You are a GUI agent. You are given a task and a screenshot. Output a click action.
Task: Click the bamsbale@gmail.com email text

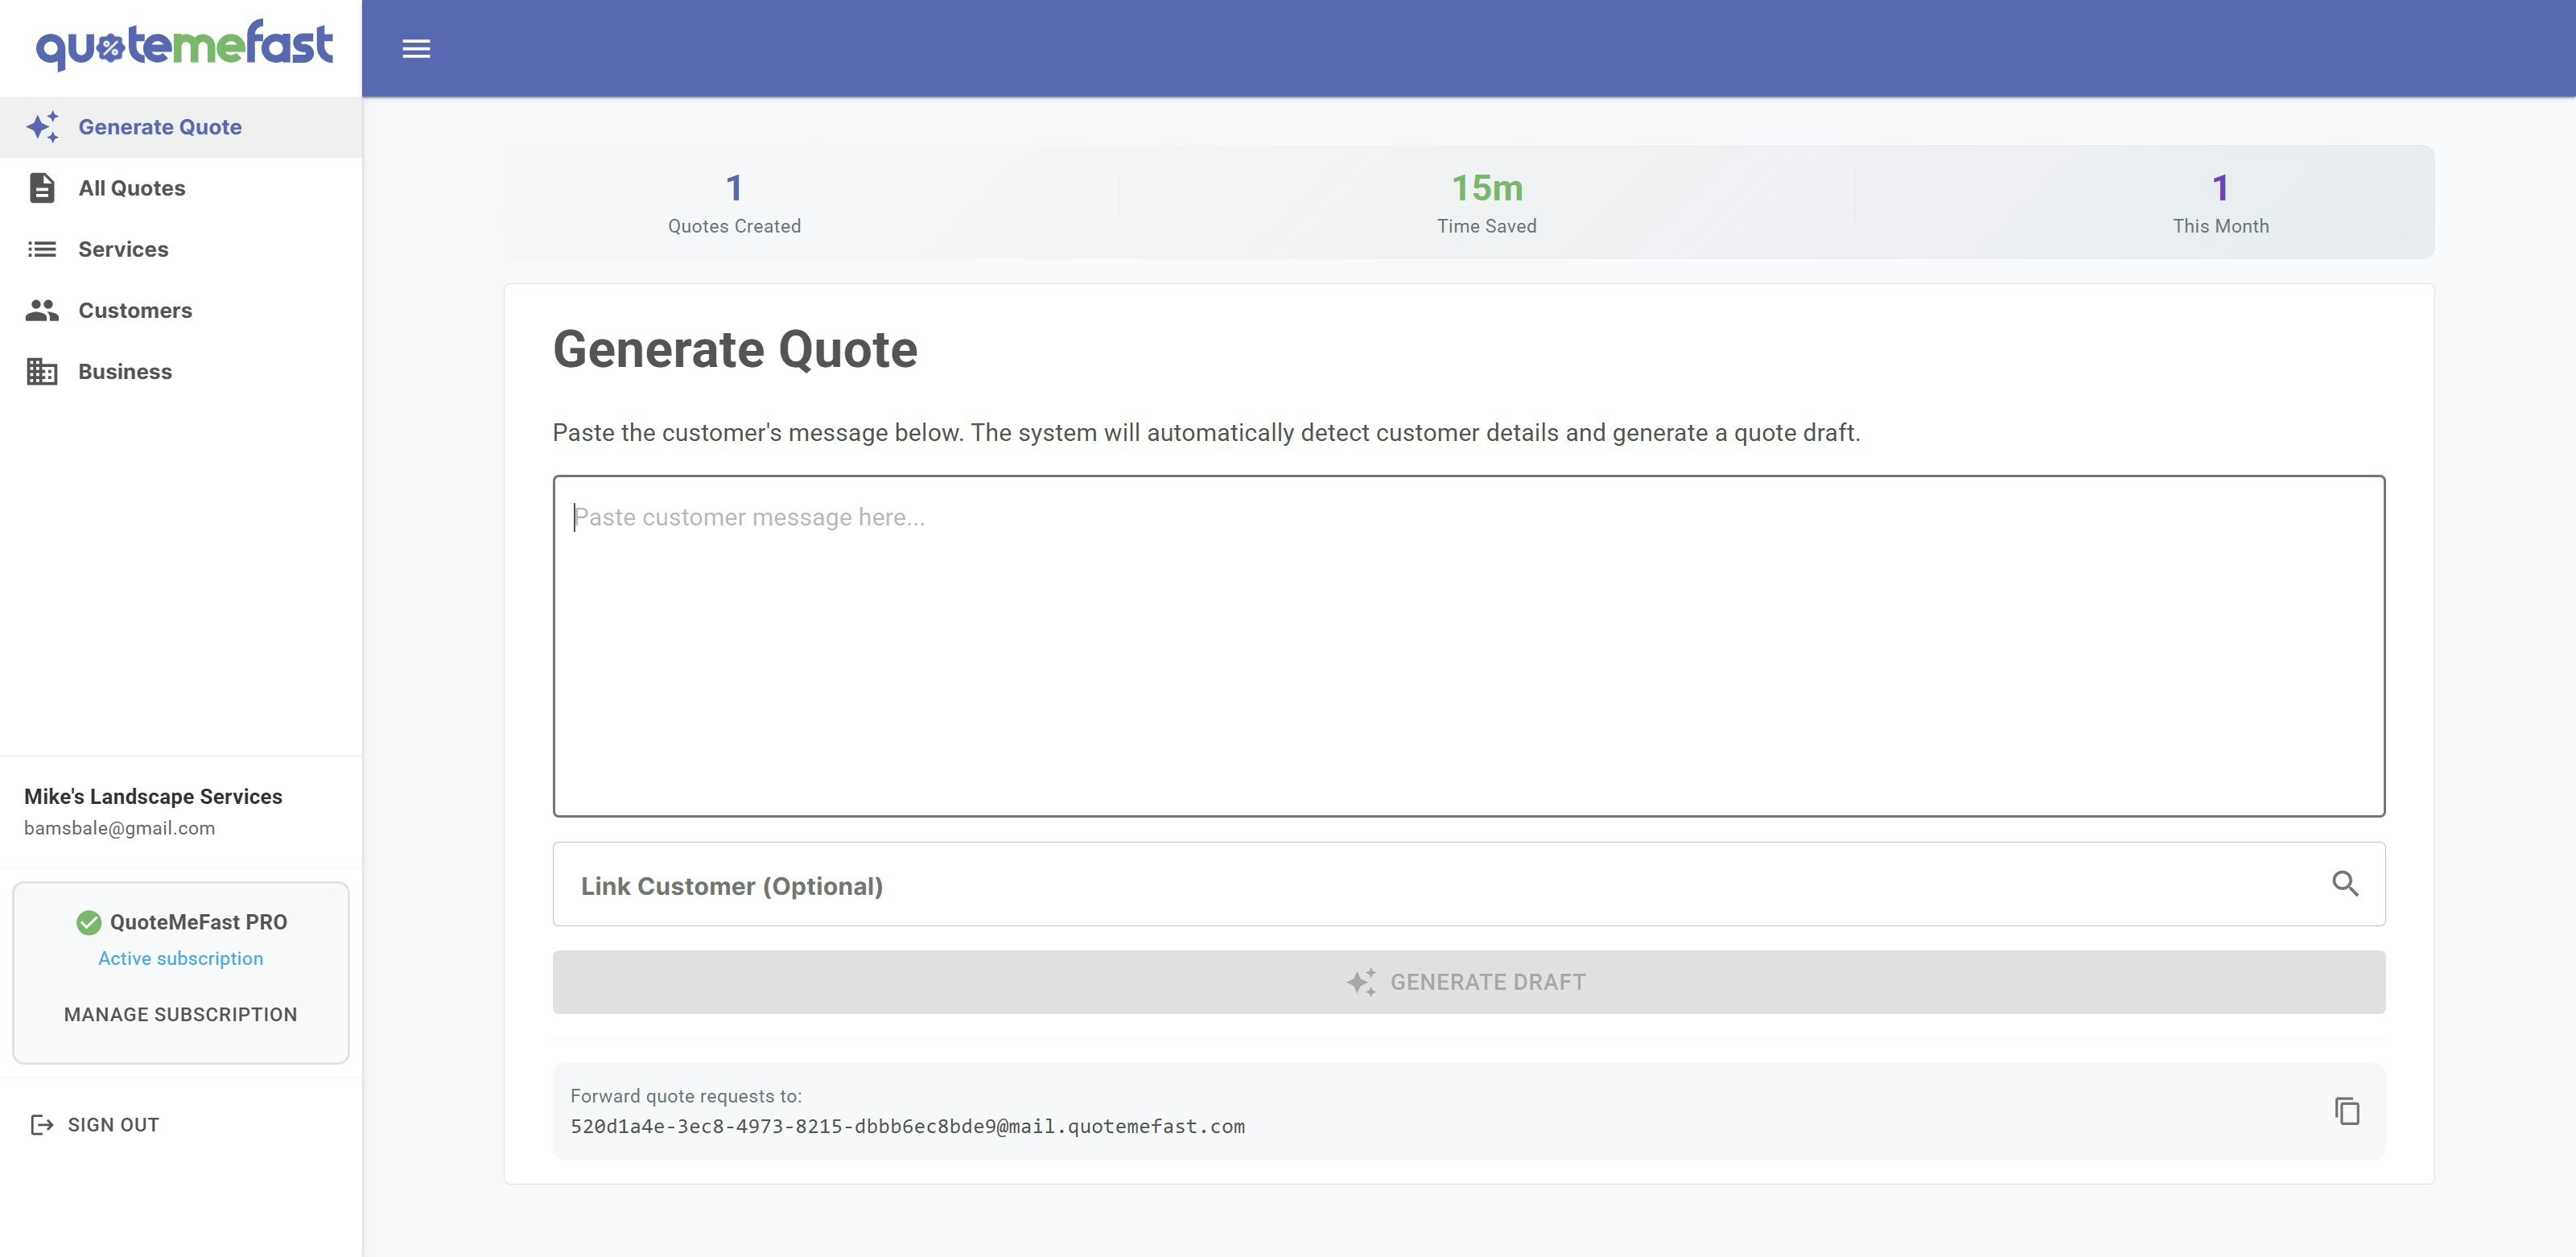pyautogui.click(x=119, y=828)
